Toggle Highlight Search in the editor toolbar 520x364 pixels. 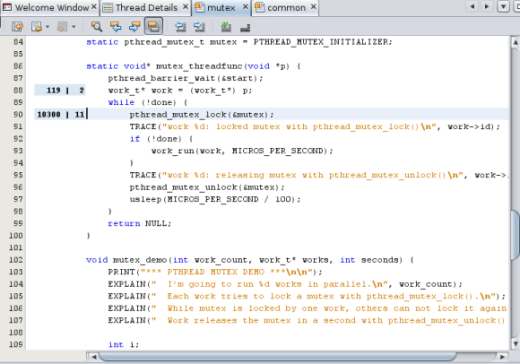pyautogui.click(x=153, y=26)
